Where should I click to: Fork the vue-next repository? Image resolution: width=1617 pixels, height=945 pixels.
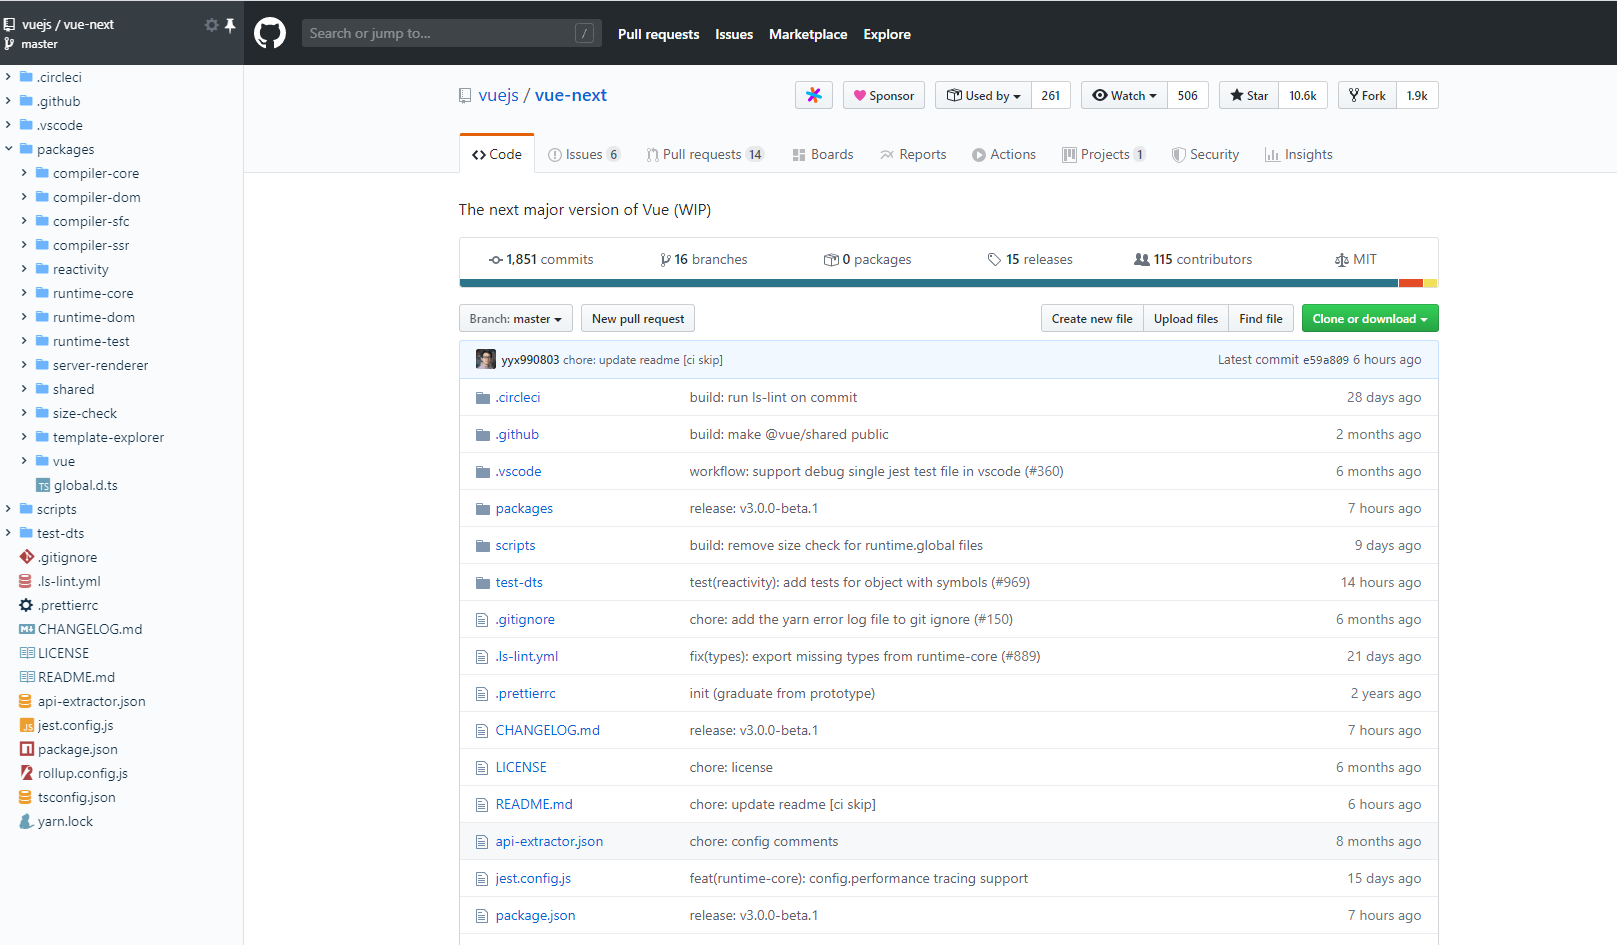1367,95
